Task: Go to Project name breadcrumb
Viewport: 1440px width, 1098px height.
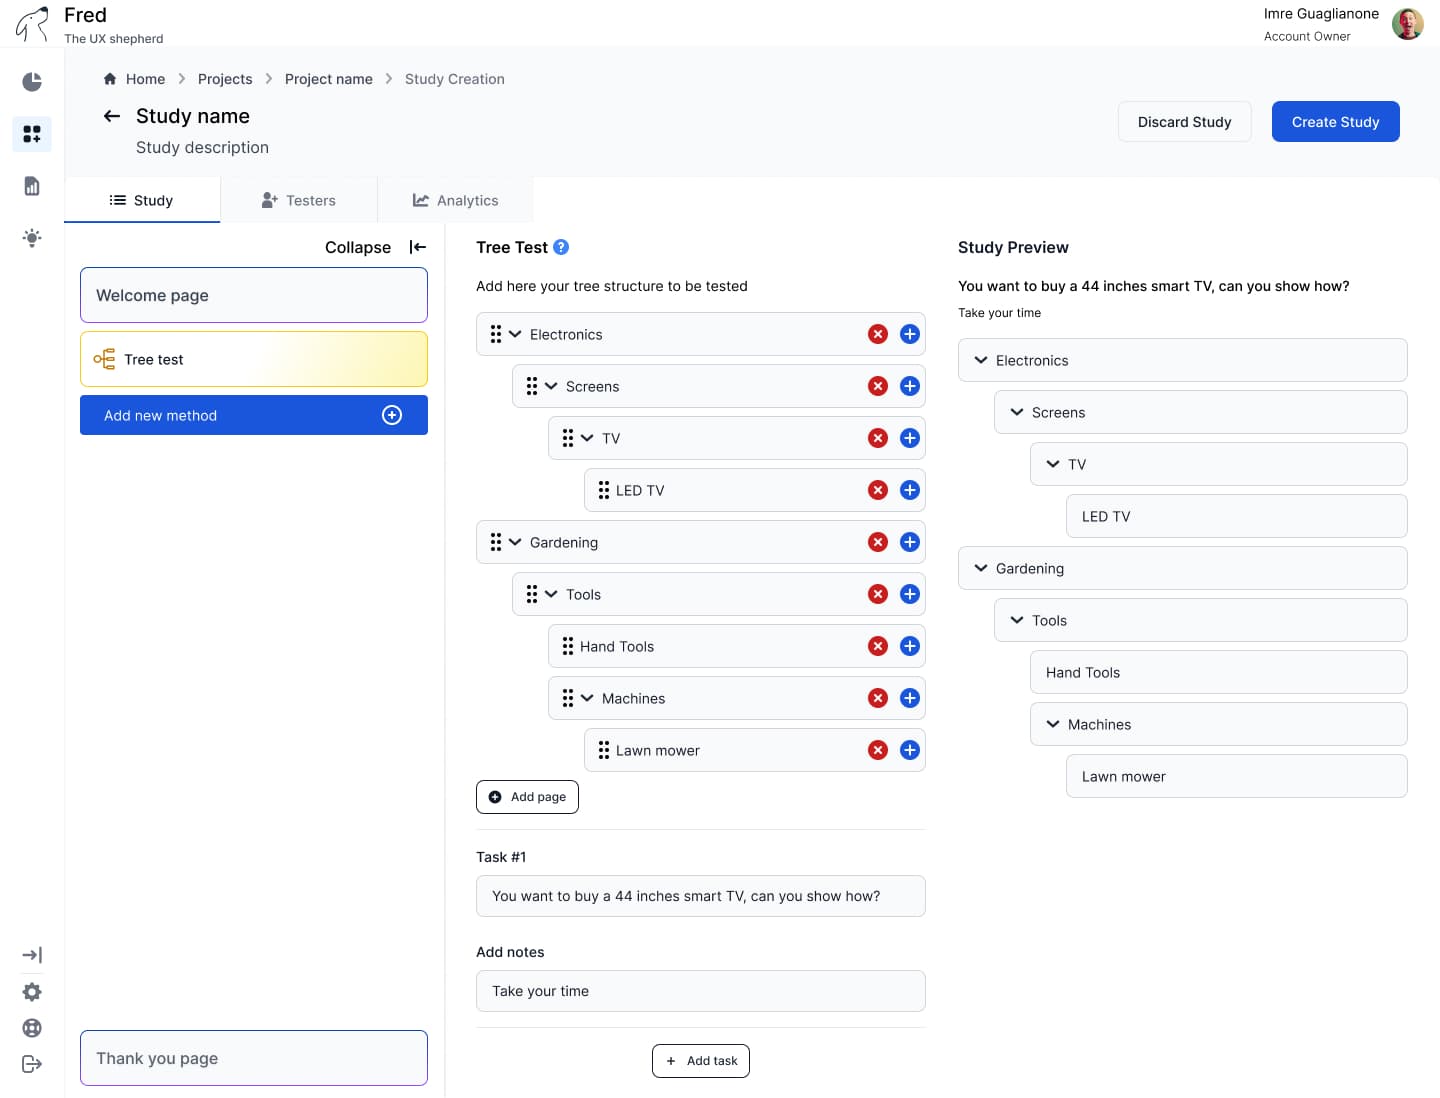Action: click(329, 79)
